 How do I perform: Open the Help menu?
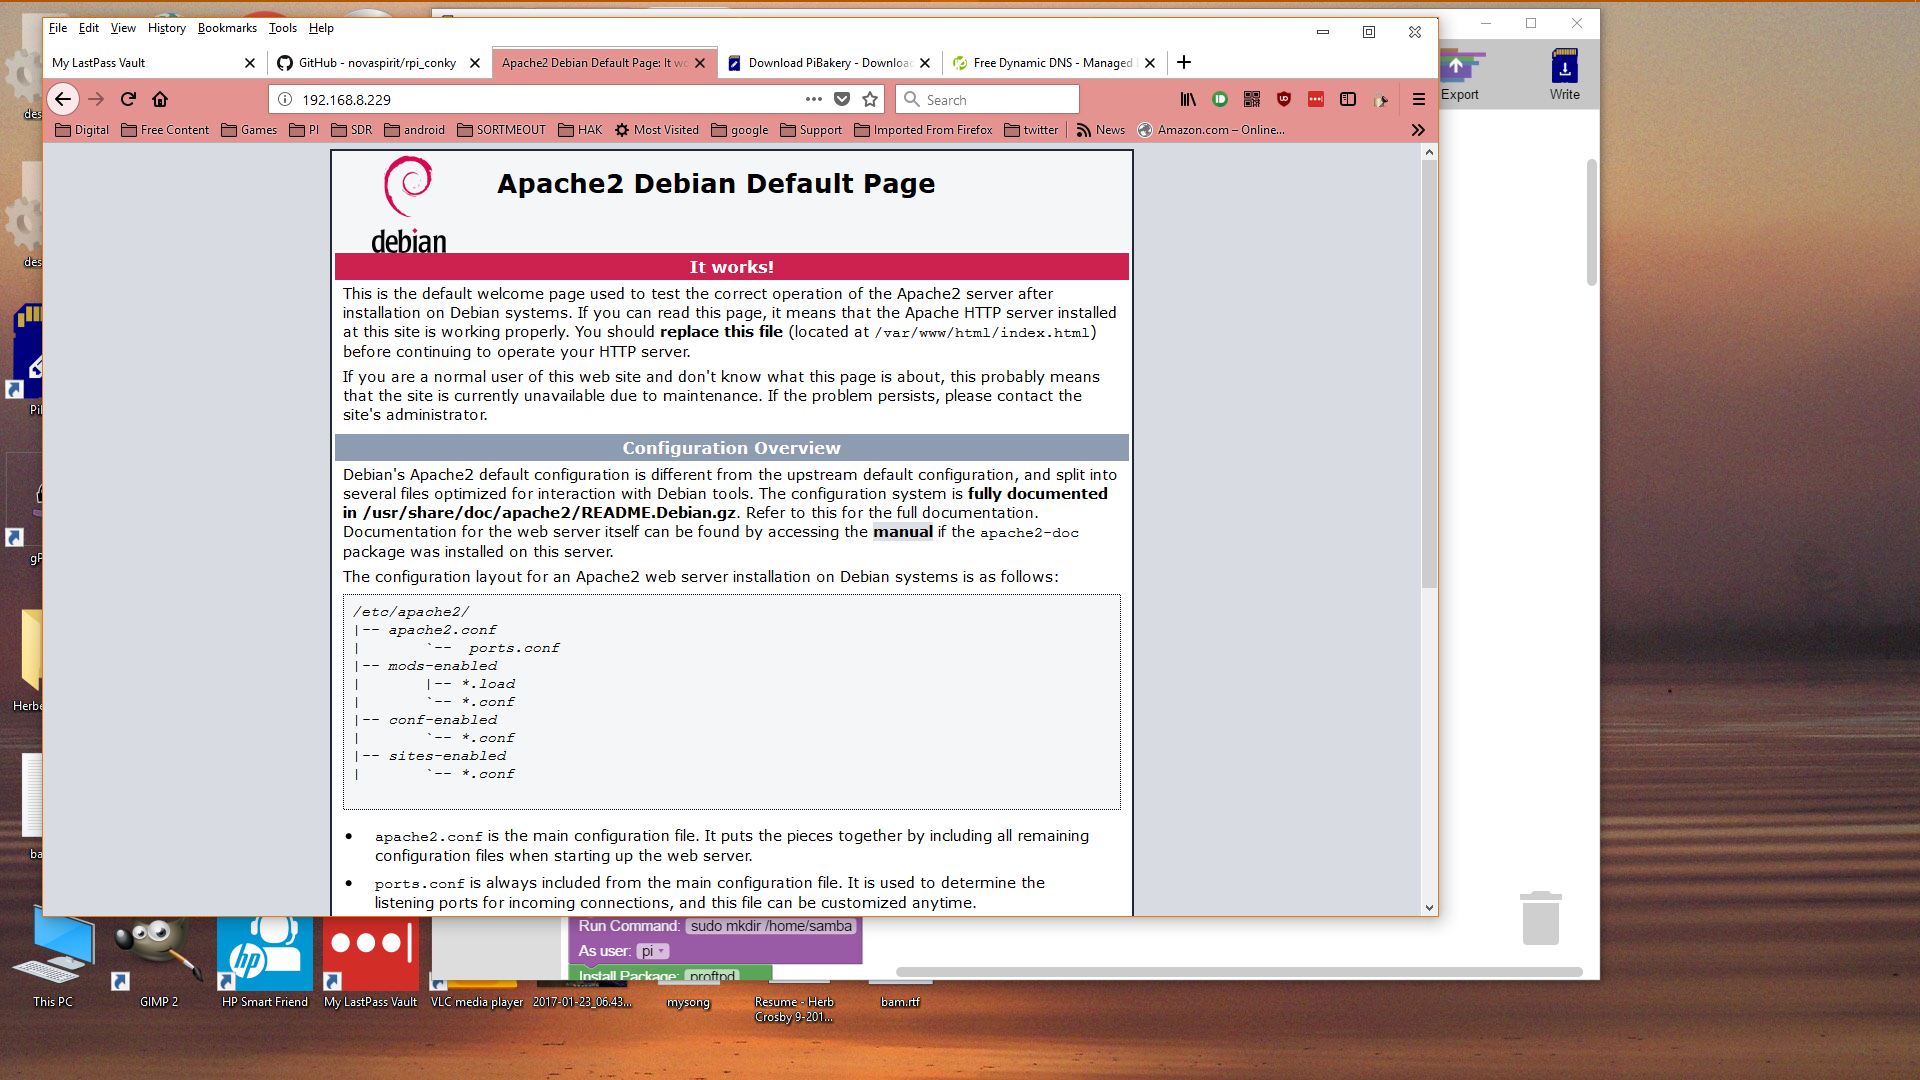(x=321, y=28)
